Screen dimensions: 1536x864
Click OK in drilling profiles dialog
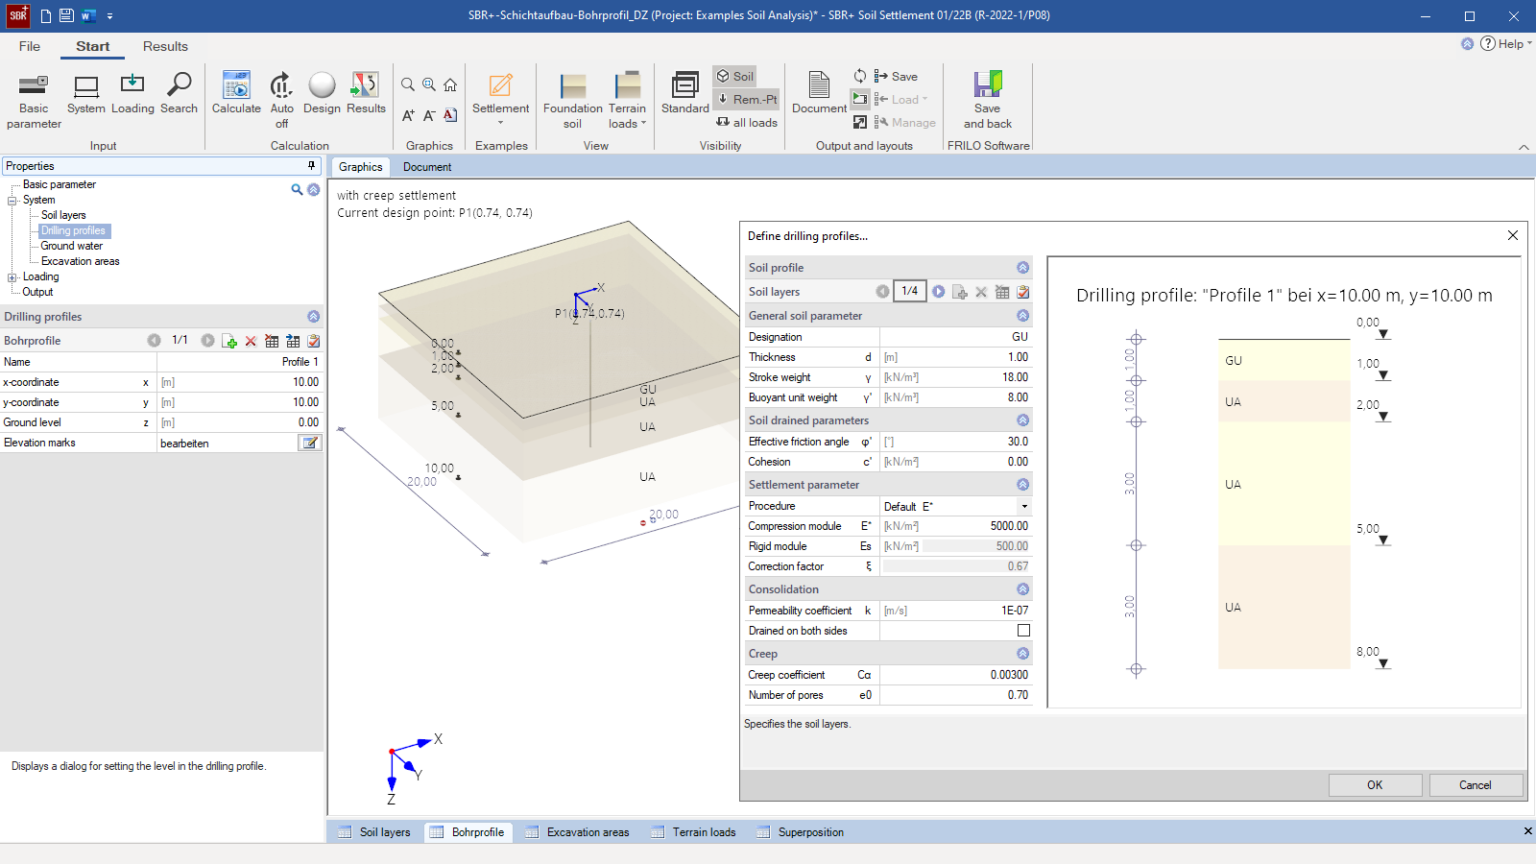pos(1374,785)
